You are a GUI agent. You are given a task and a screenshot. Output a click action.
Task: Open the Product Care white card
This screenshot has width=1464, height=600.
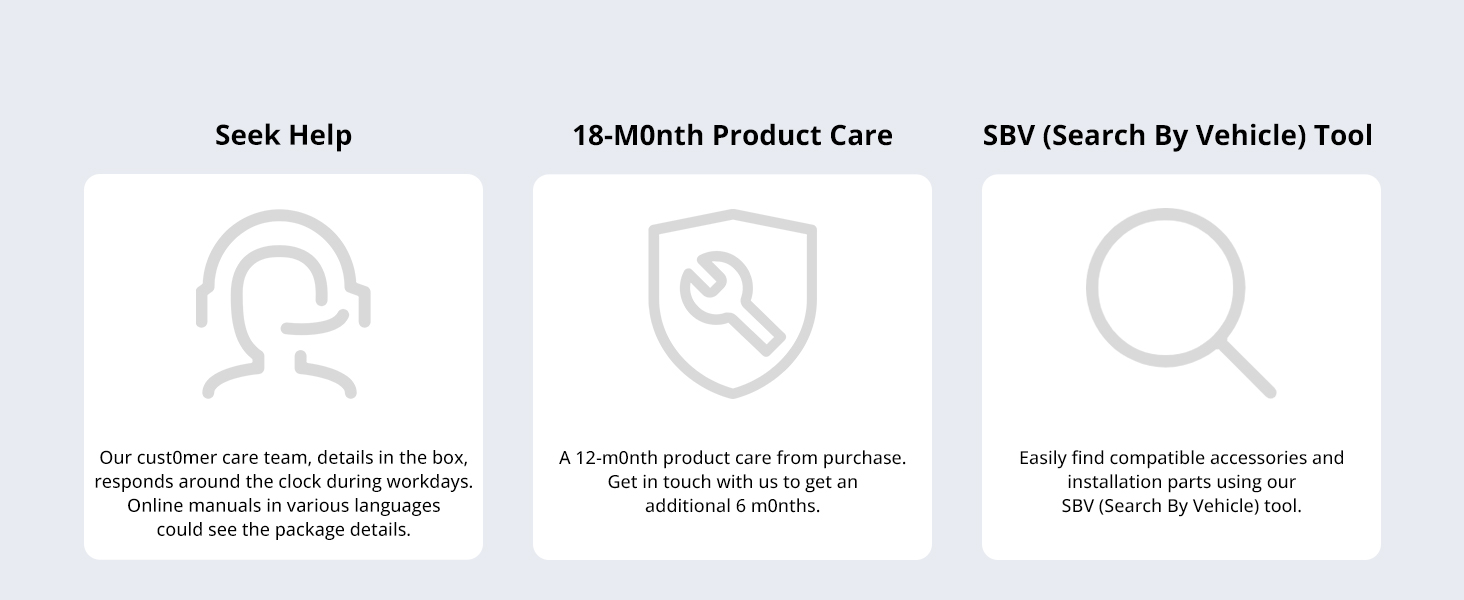pos(732,367)
